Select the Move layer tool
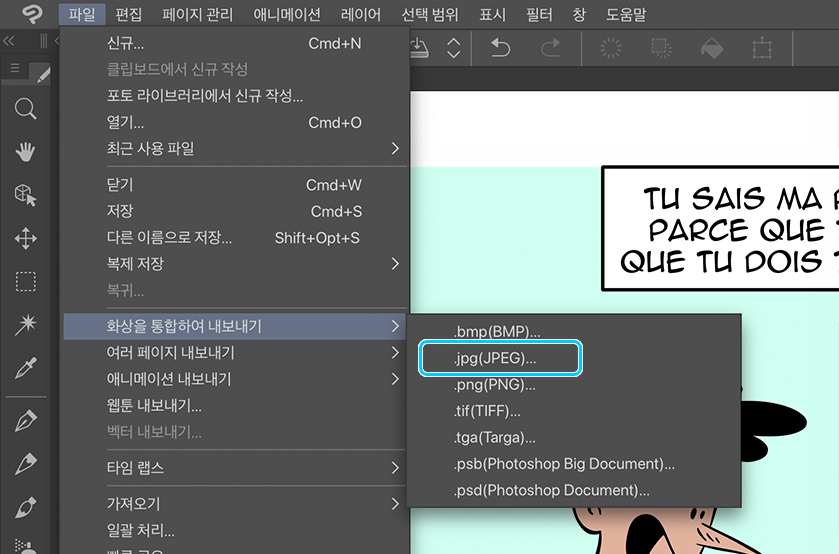This screenshot has width=839, height=554. pos(26,238)
